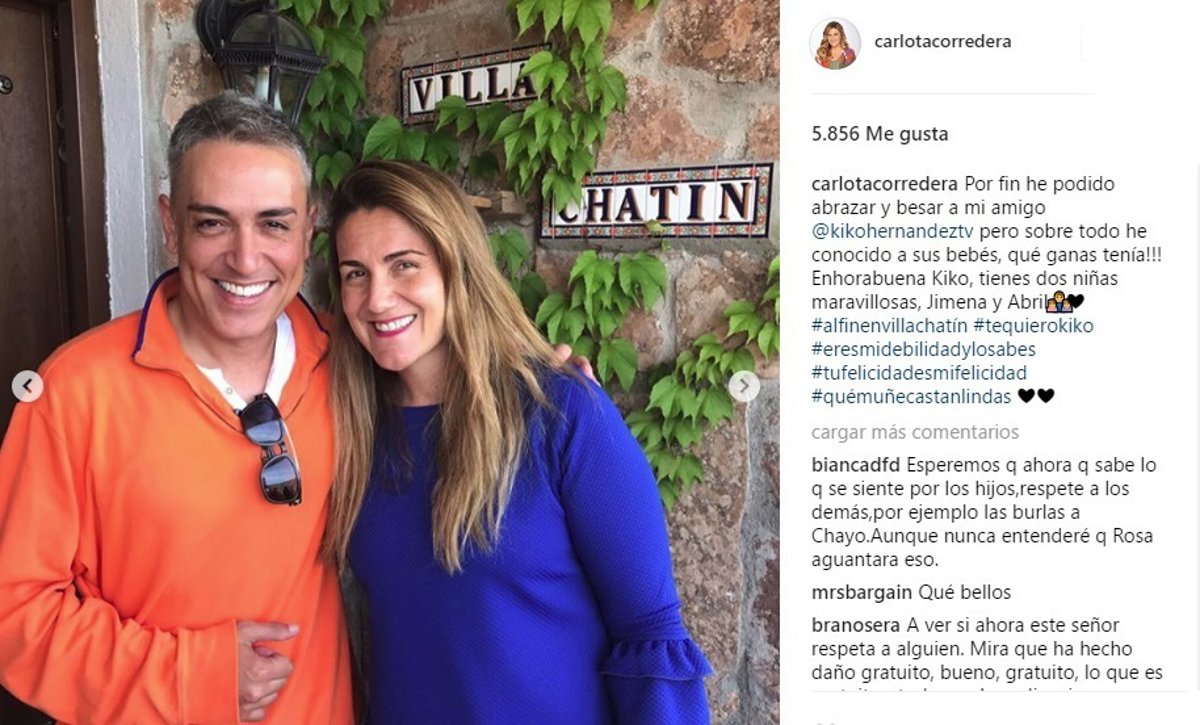
Task: Open commenter branosera profile
Action: [857, 625]
